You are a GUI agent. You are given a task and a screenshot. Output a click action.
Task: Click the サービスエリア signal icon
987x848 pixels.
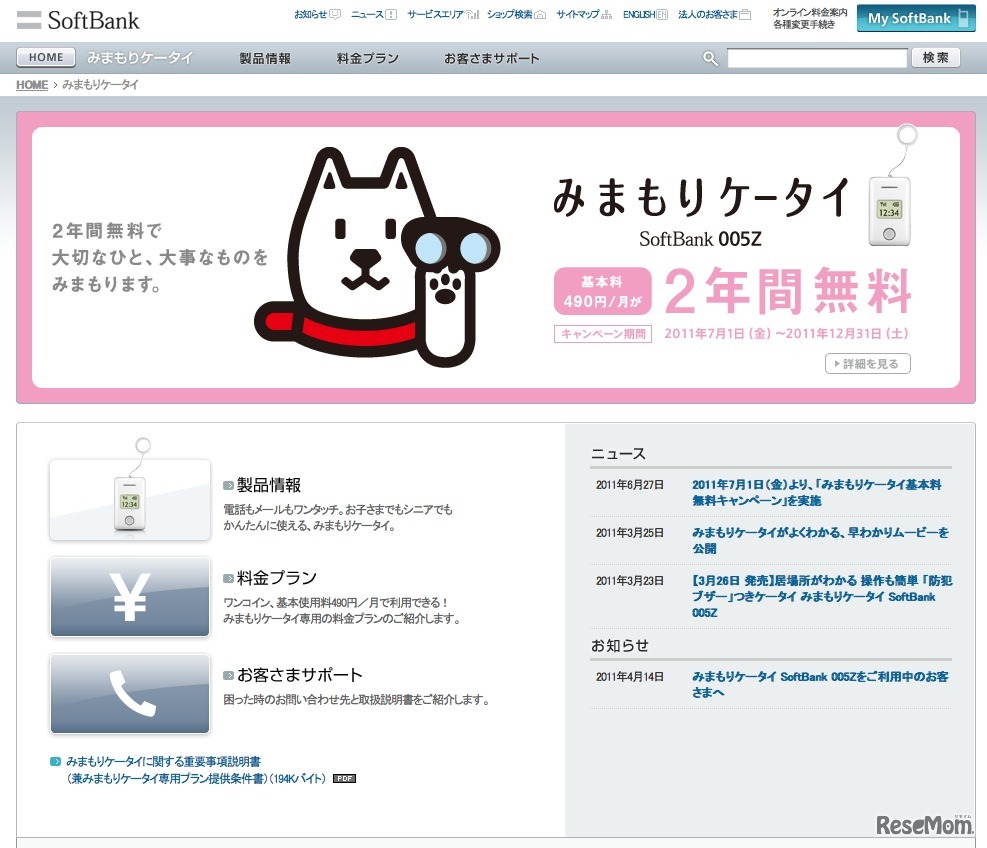(x=472, y=14)
